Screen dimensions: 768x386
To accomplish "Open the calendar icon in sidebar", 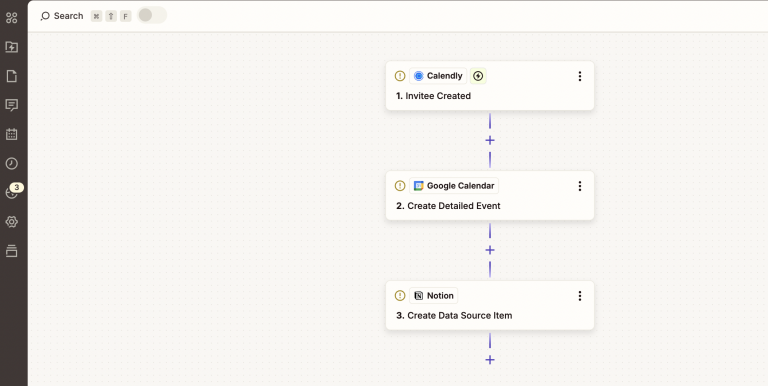I will [x=11, y=134].
